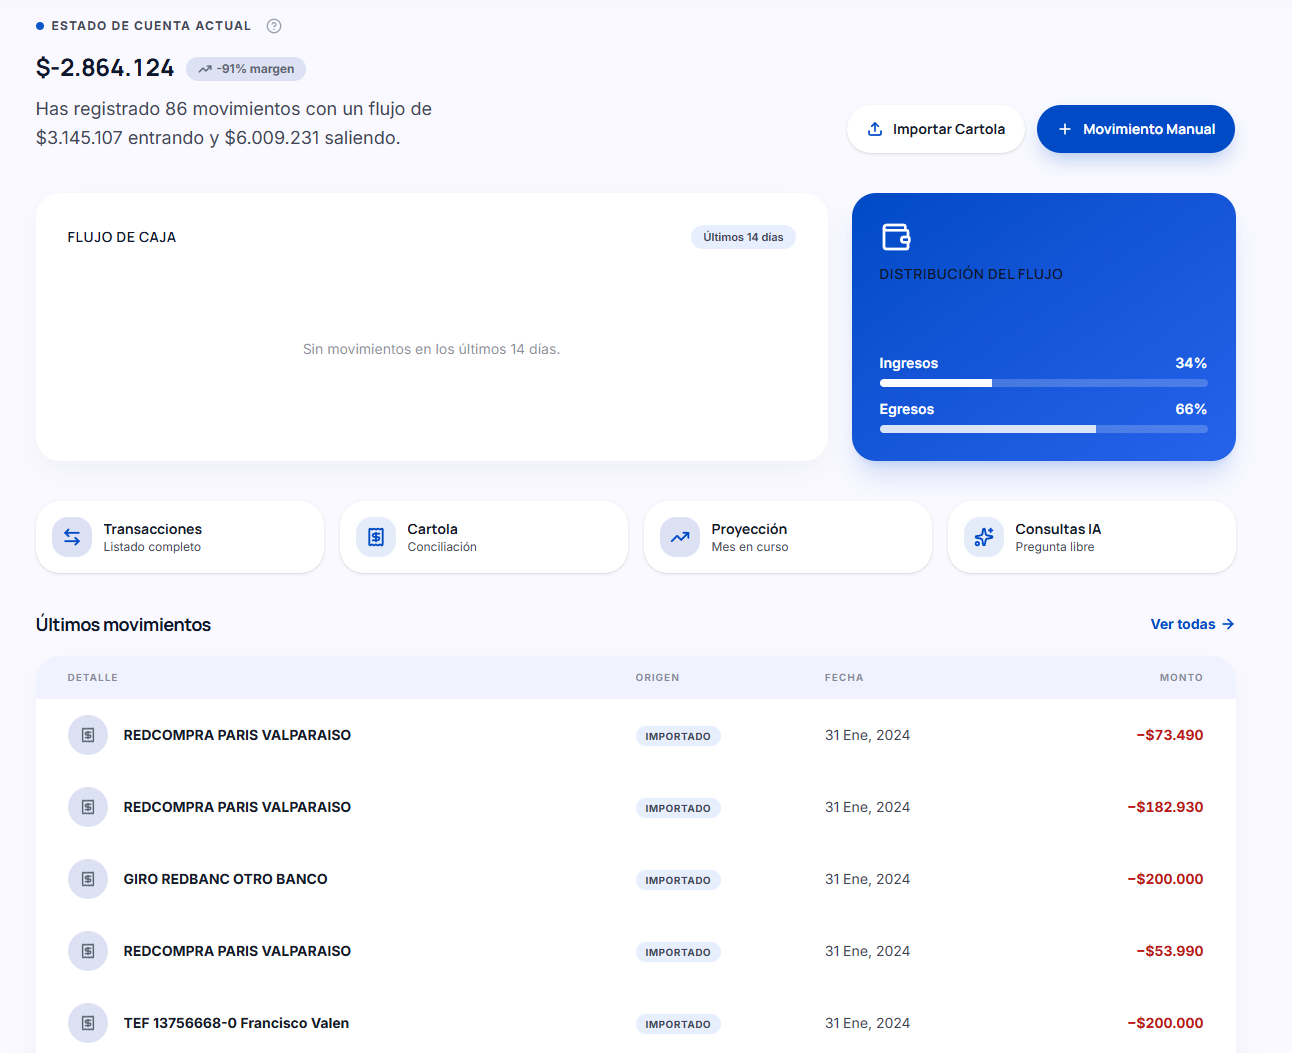Click receipt icon of the -$53.990 row
The width and height of the screenshot is (1292, 1053).
point(88,951)
